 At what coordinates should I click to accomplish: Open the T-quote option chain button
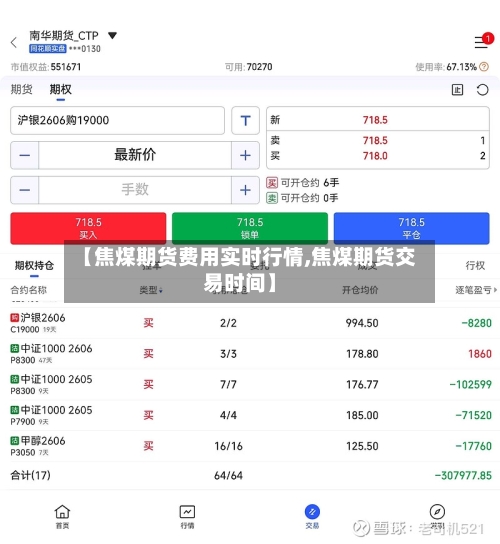pos(245,120)
